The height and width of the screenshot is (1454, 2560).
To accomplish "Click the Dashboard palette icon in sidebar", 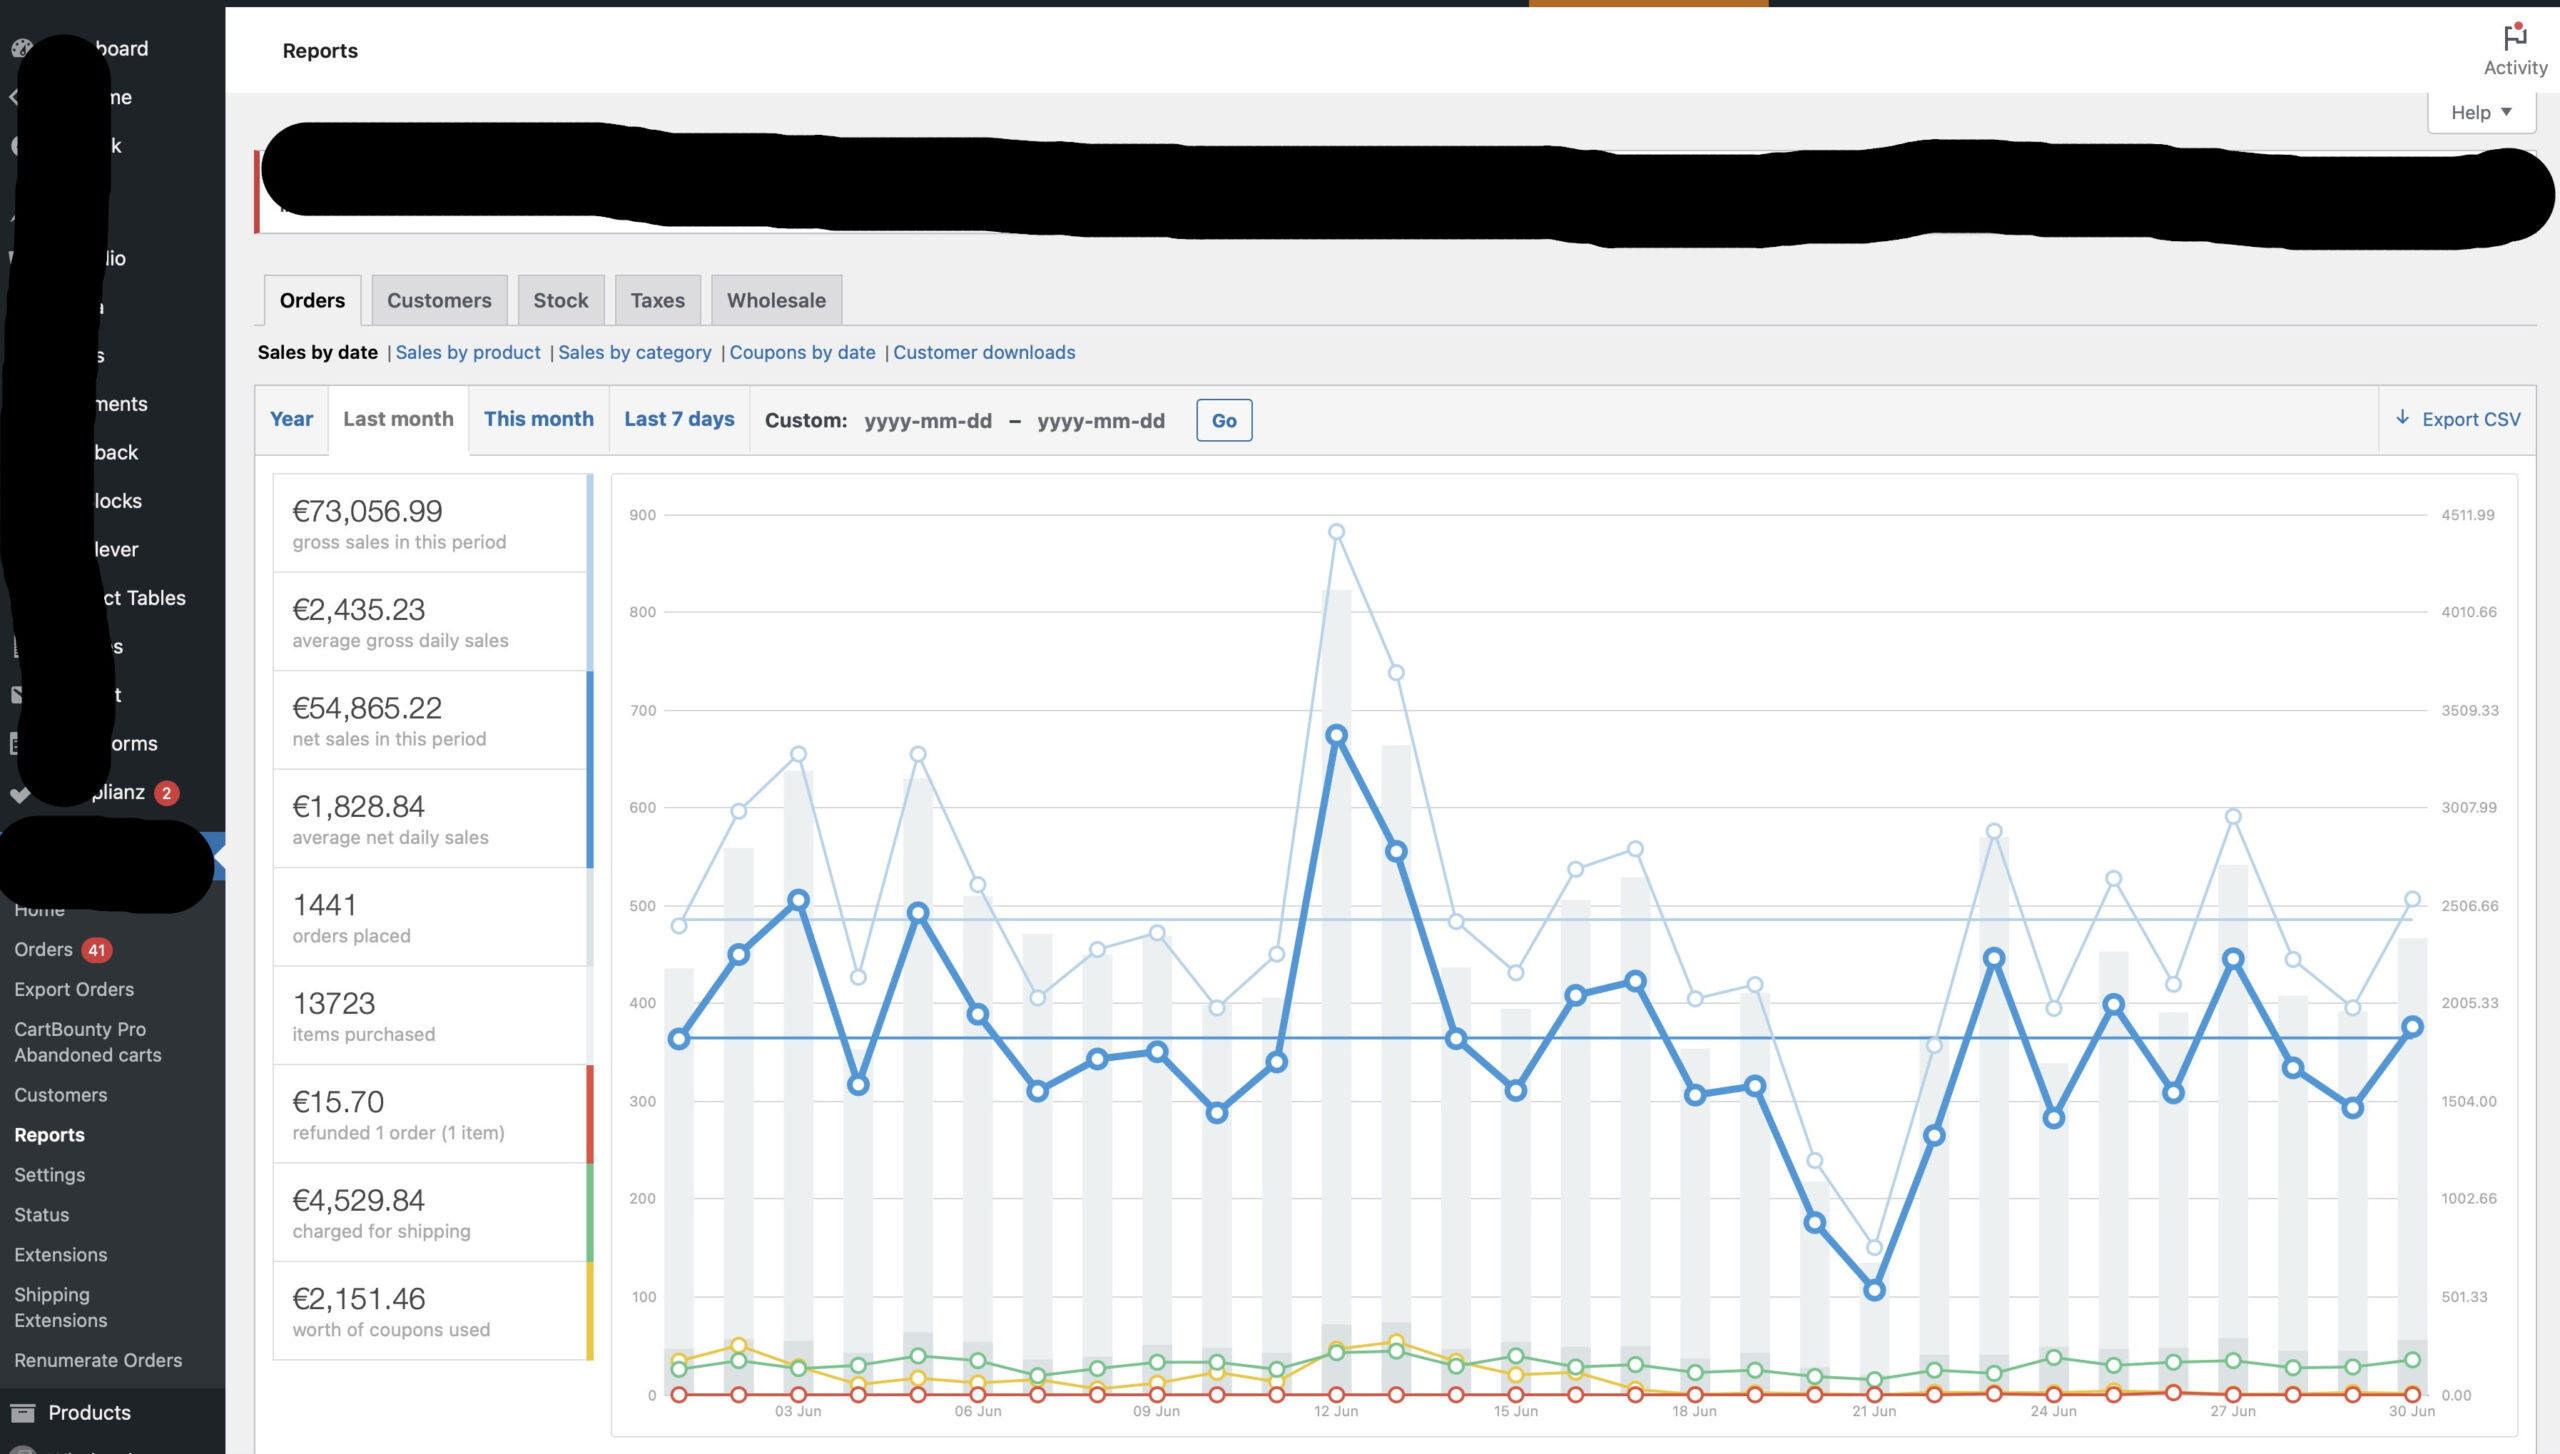I will pos(20,48).
